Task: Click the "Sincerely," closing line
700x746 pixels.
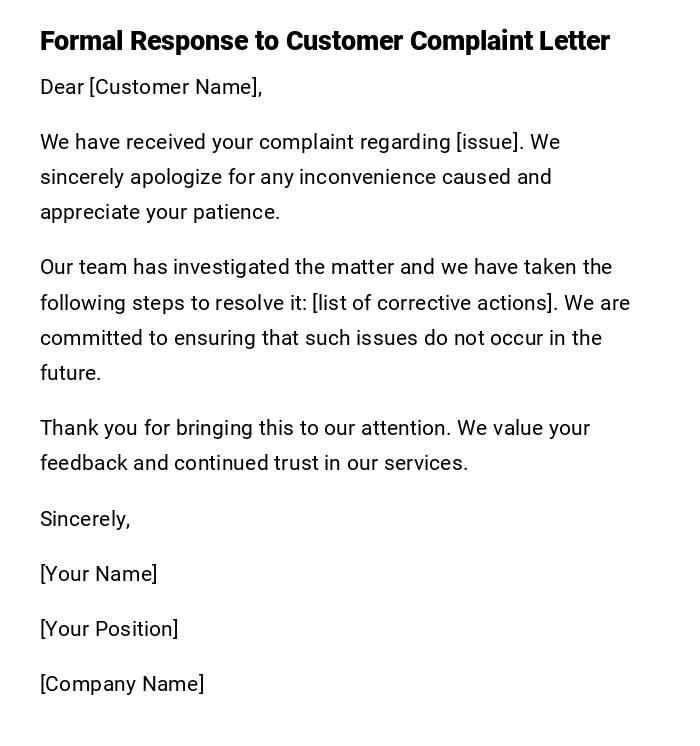Action: (x=85, y=519)
